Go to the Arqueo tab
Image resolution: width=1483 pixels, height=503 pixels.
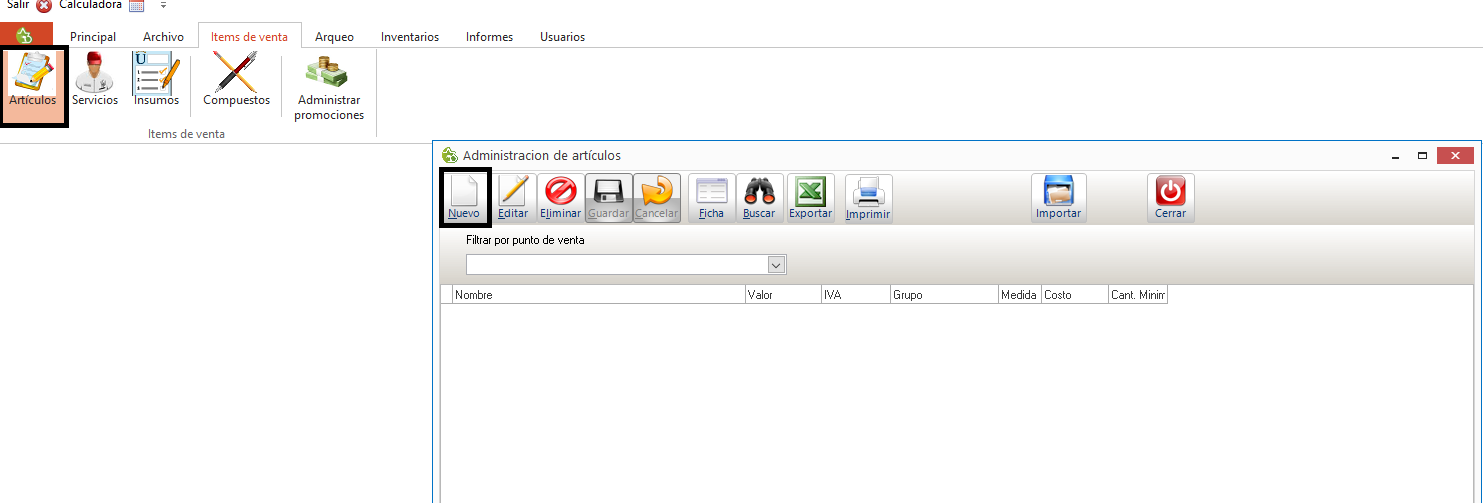pos(334,37)
